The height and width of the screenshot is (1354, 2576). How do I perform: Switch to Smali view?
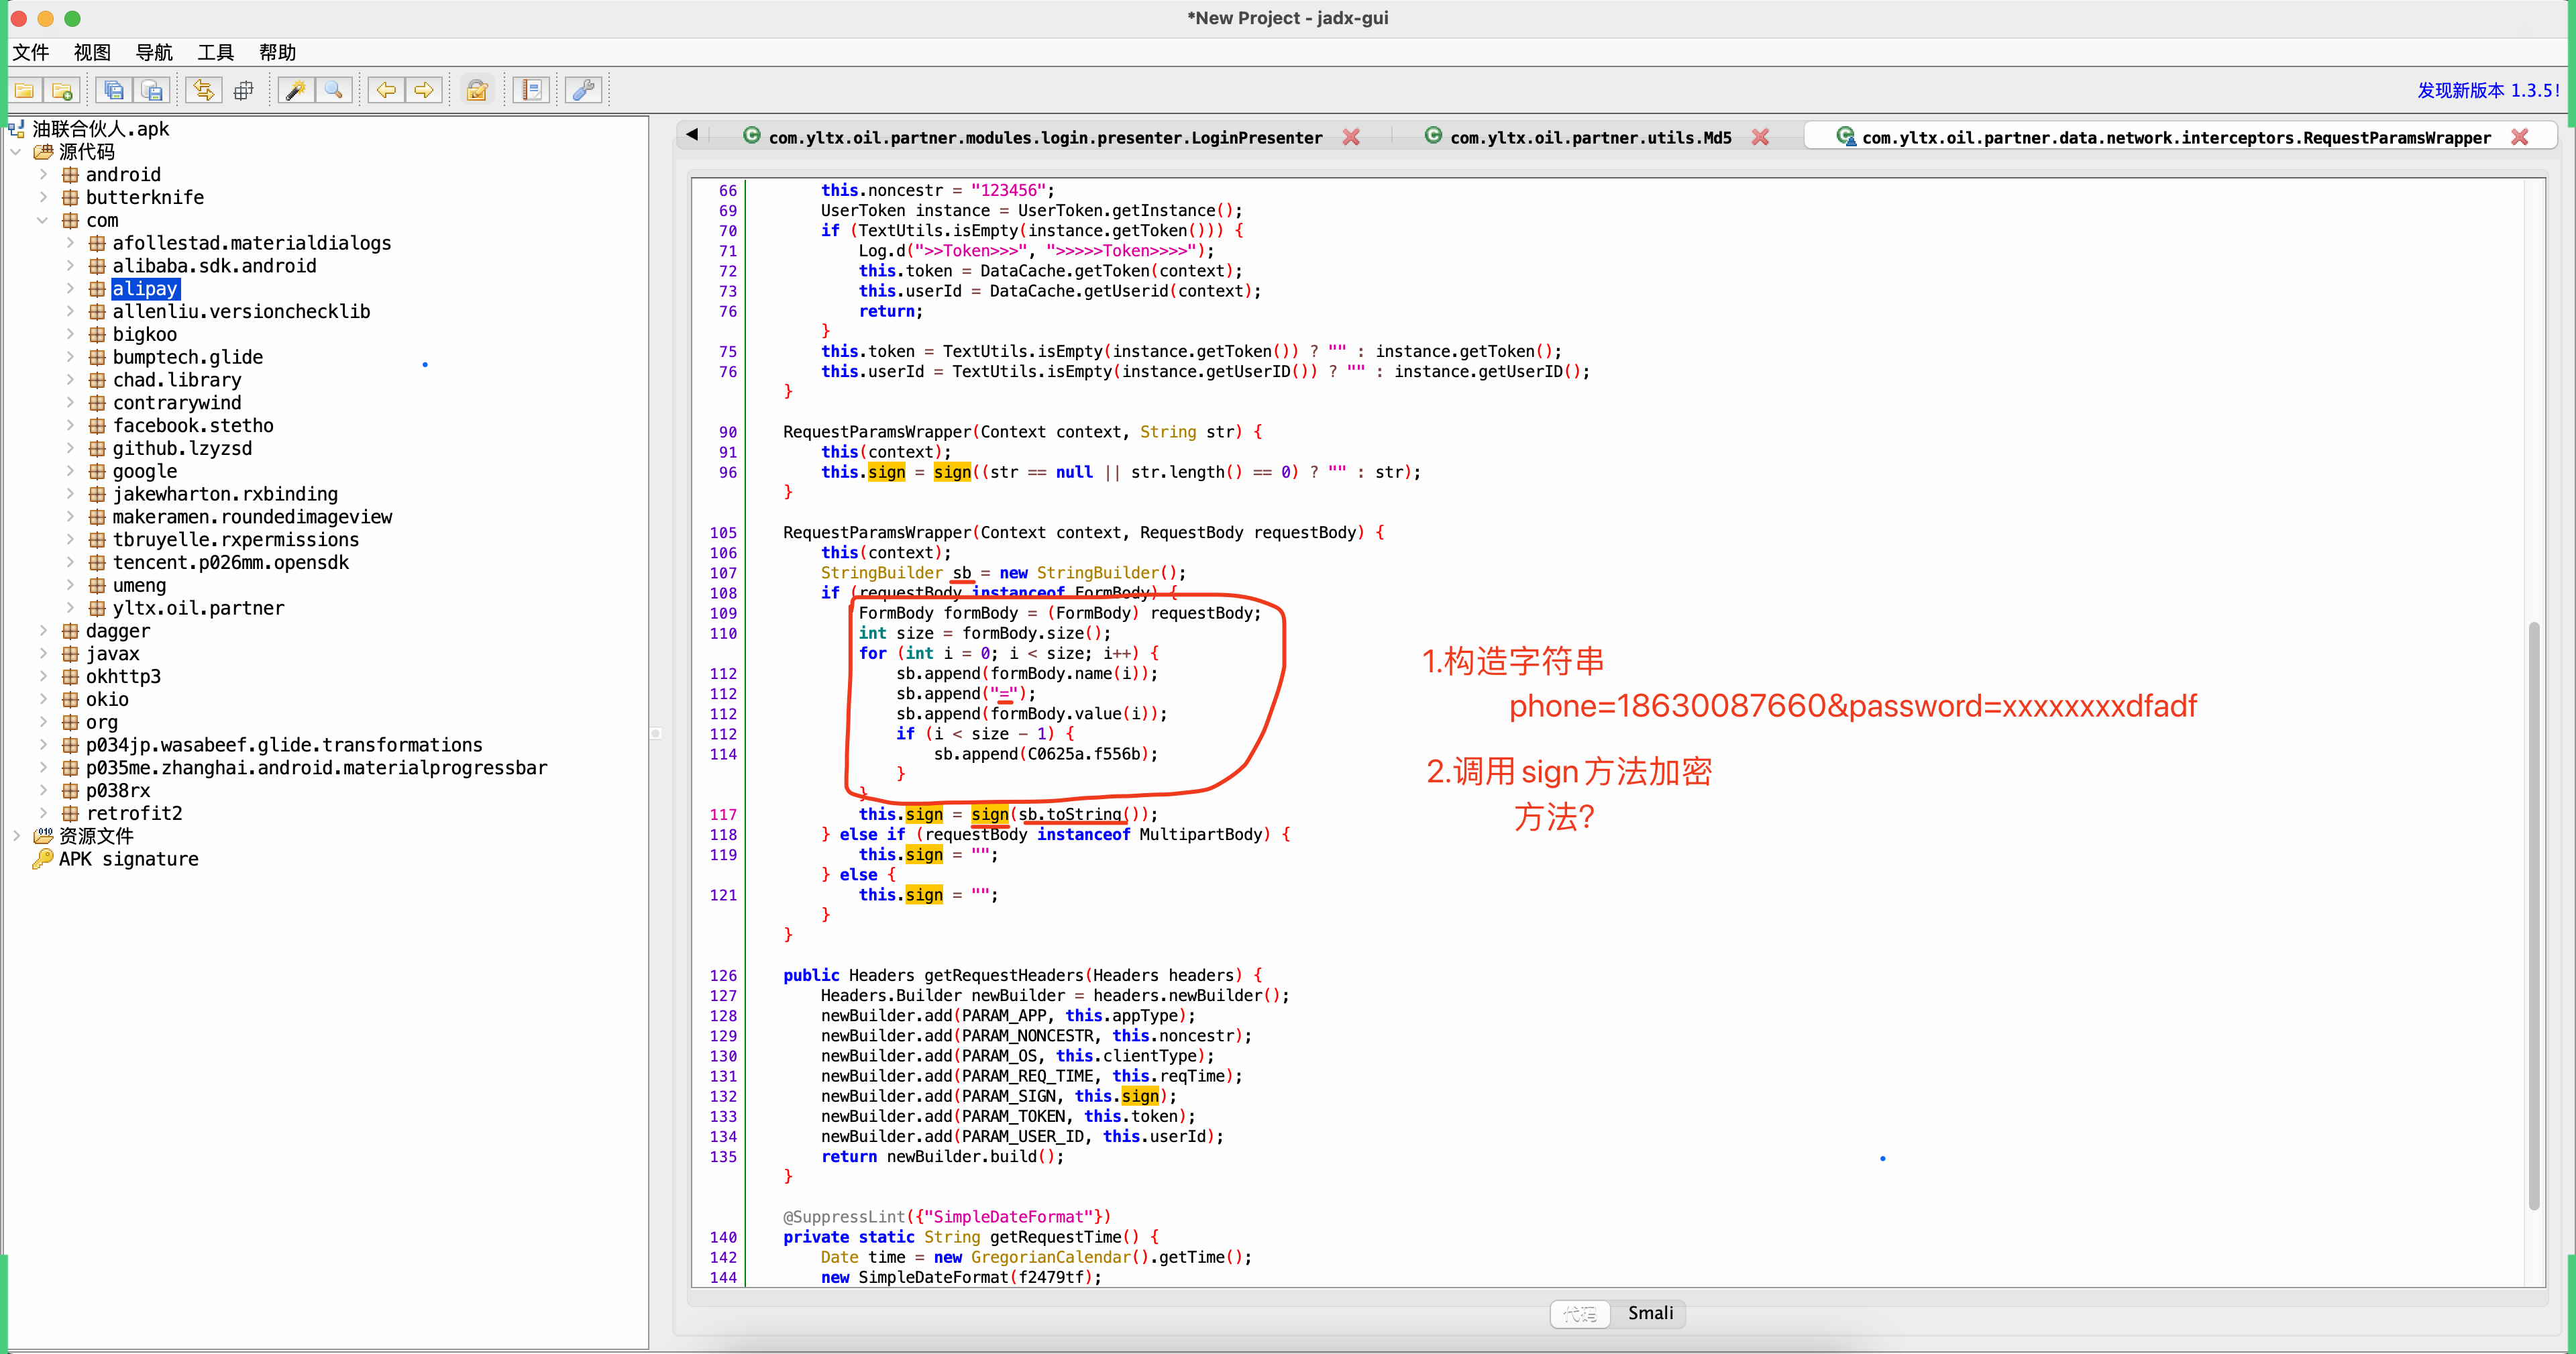(1649, 1313)
